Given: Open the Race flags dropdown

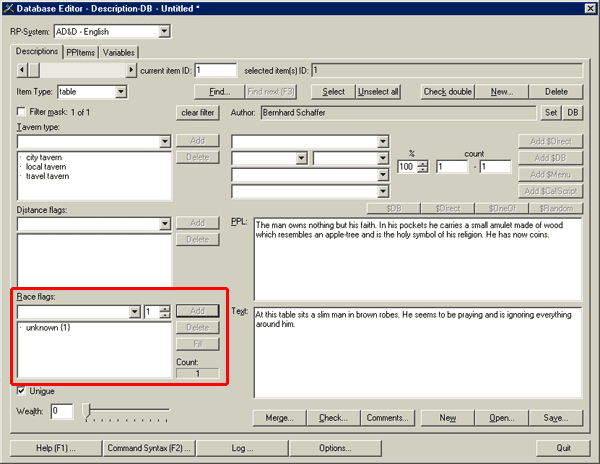Looking at the screenshot, I should click(134, 312).
